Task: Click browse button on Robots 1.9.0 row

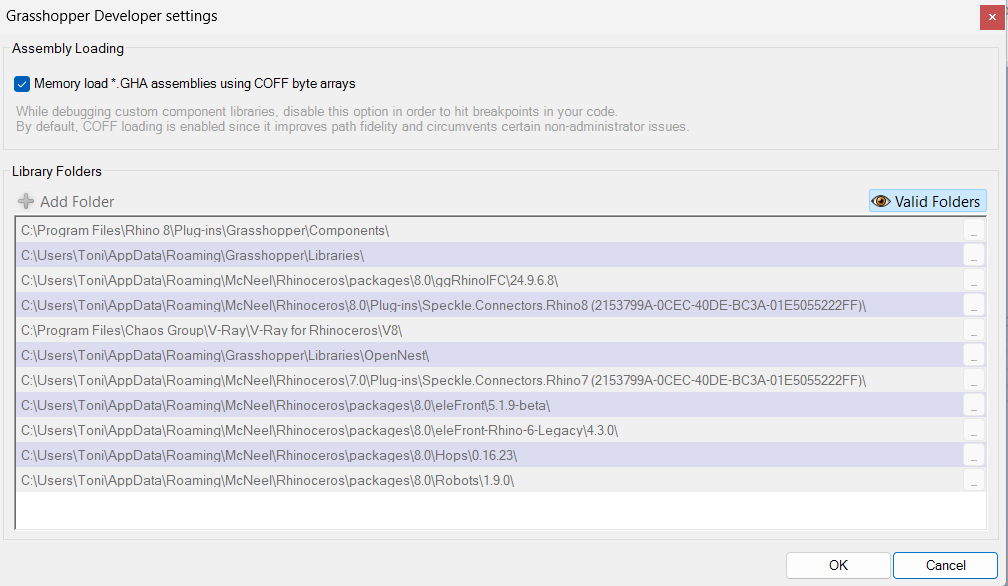Action: (974, 481)
